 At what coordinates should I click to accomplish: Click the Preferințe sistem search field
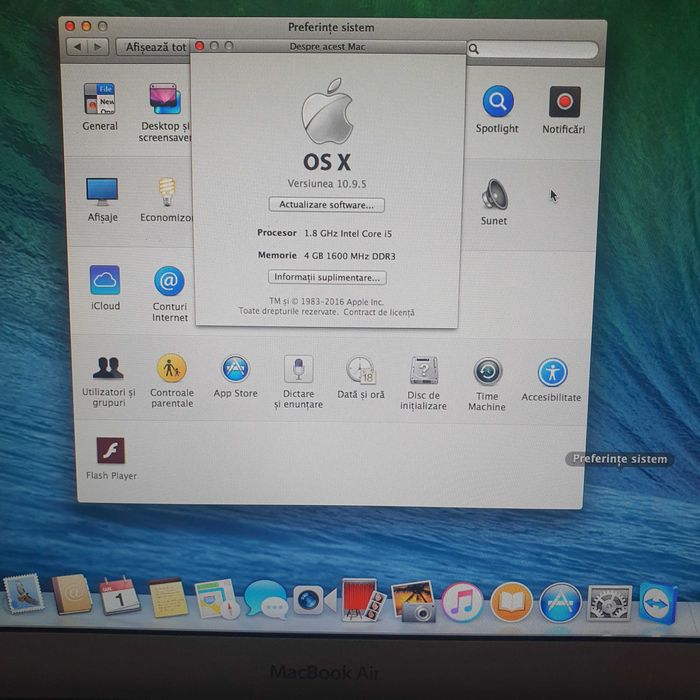click(x=532, y=49)
